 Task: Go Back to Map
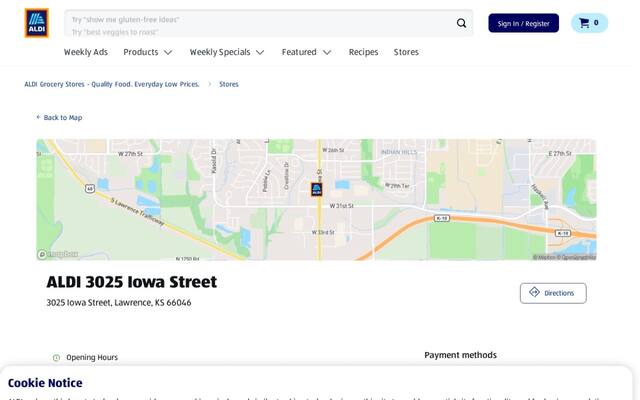(59, 118)
